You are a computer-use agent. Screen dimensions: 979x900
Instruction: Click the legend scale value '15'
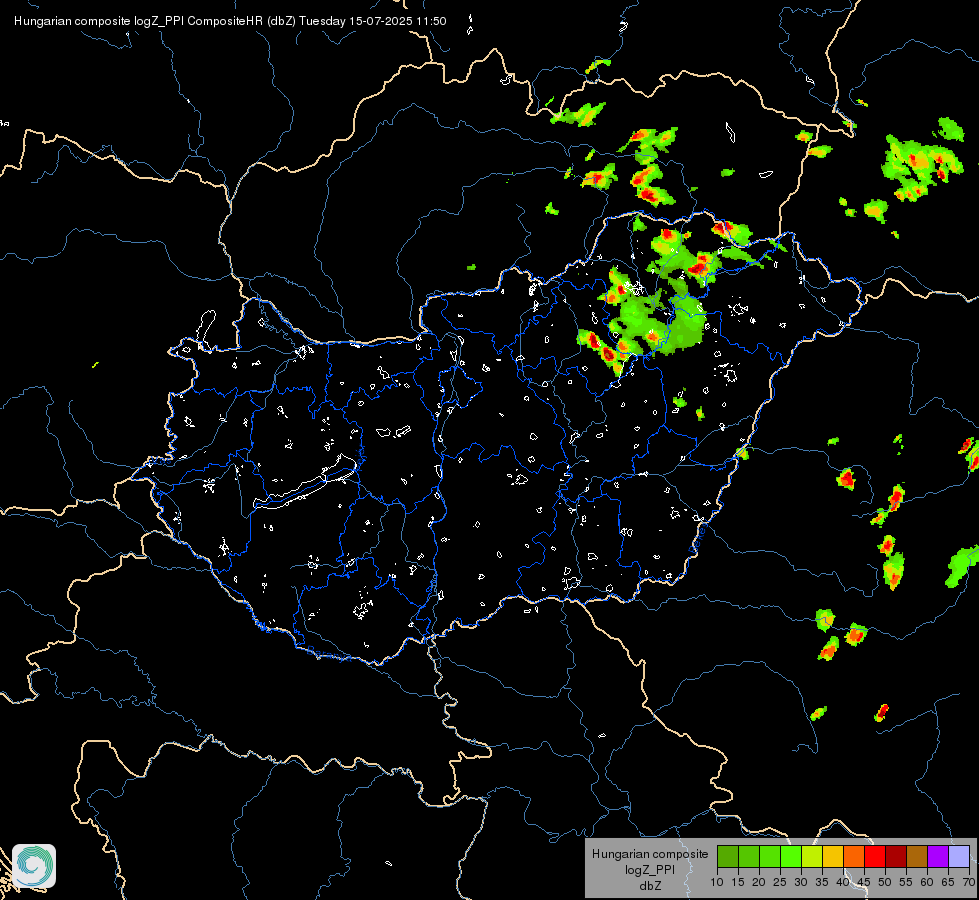738,883
